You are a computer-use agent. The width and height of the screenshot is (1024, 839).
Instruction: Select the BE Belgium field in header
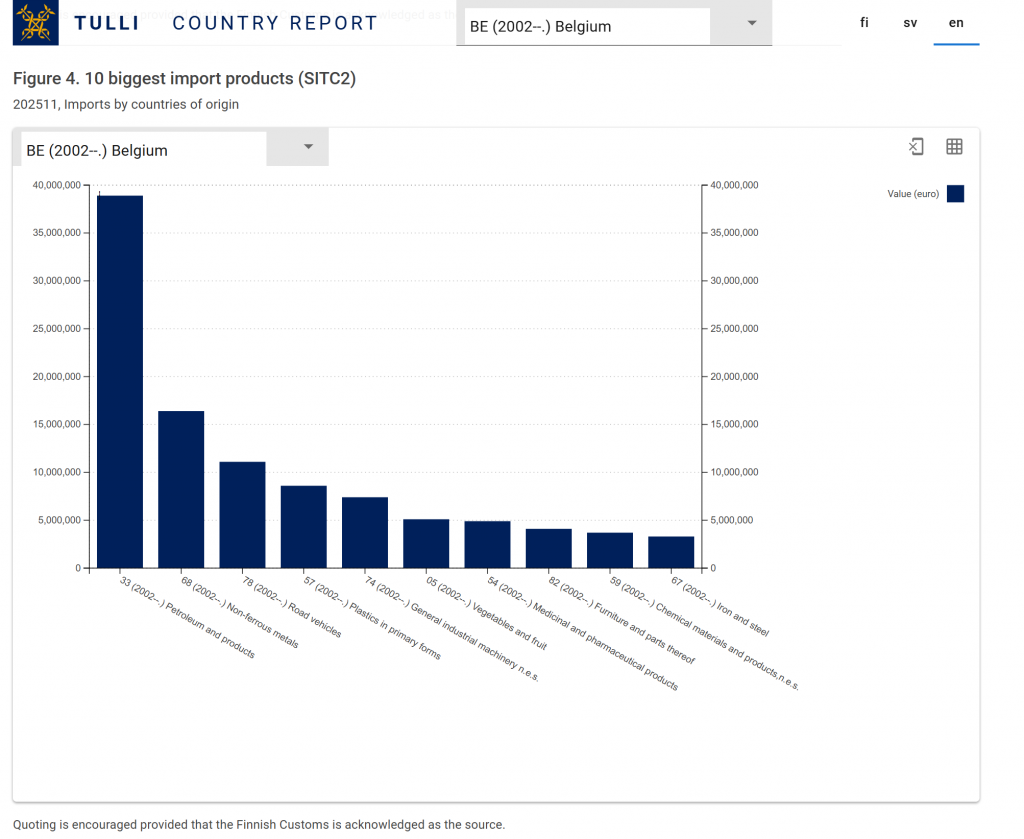585,26
